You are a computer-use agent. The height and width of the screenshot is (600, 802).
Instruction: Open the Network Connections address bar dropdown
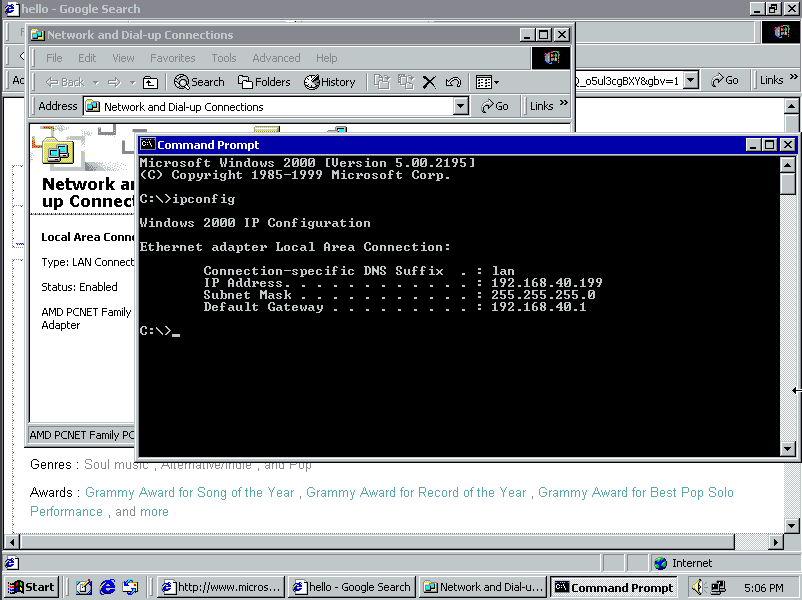point(461,106)
